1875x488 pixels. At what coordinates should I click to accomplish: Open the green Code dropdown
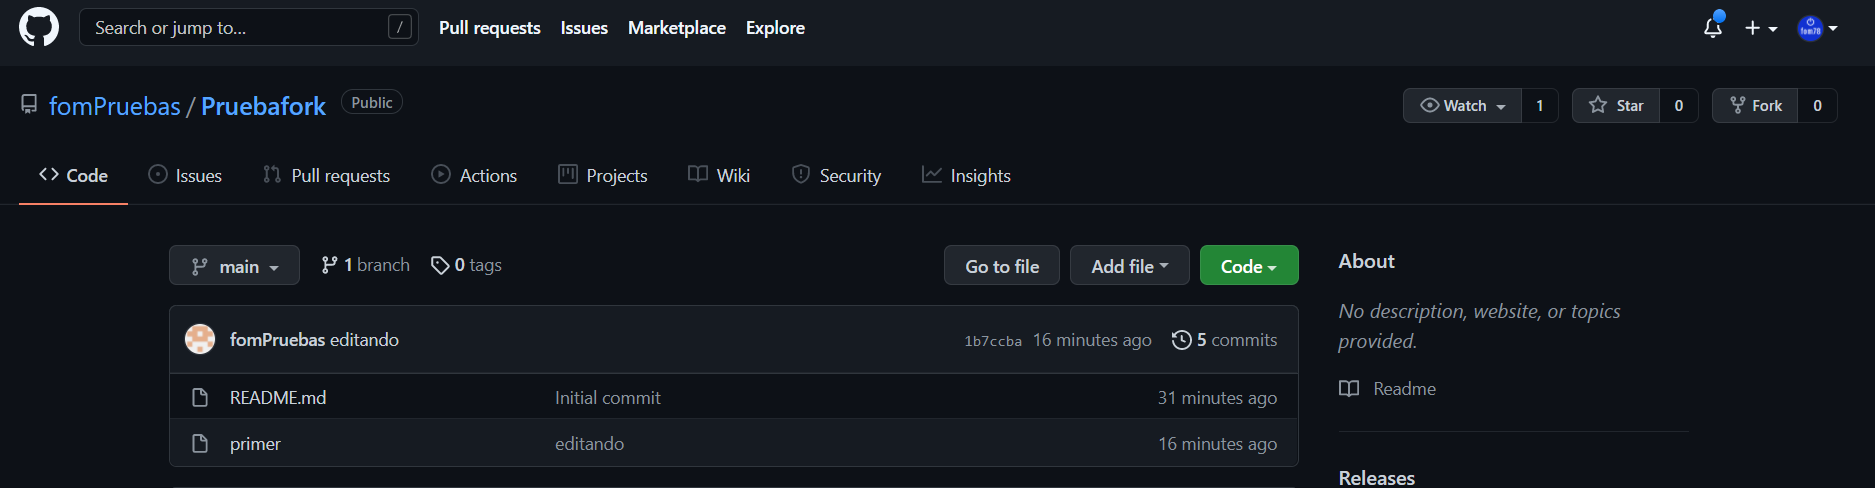(1249, 265)
